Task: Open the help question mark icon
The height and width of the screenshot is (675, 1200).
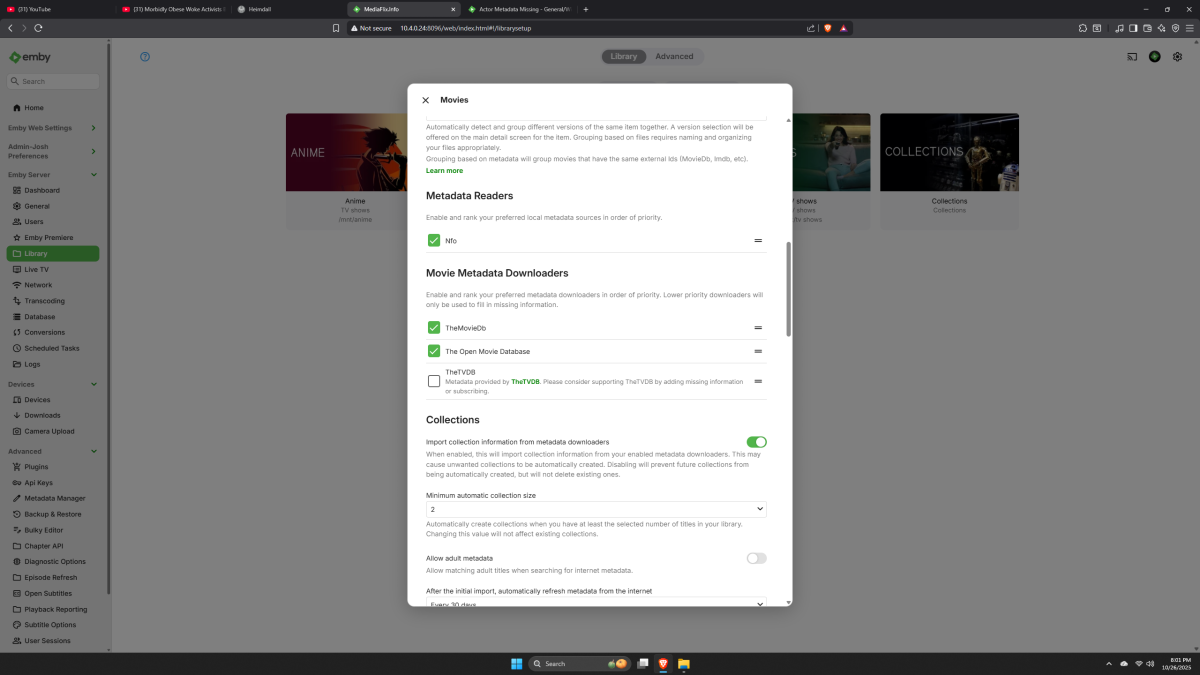Action: click(x=144, y=57)
